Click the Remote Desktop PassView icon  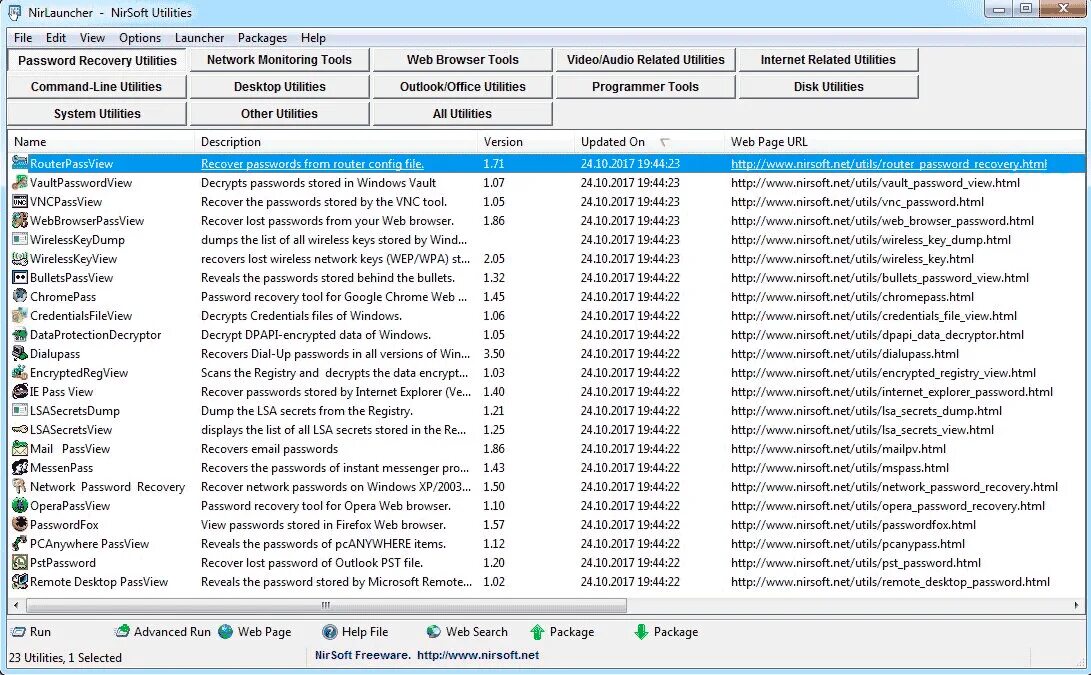(19, 582)
